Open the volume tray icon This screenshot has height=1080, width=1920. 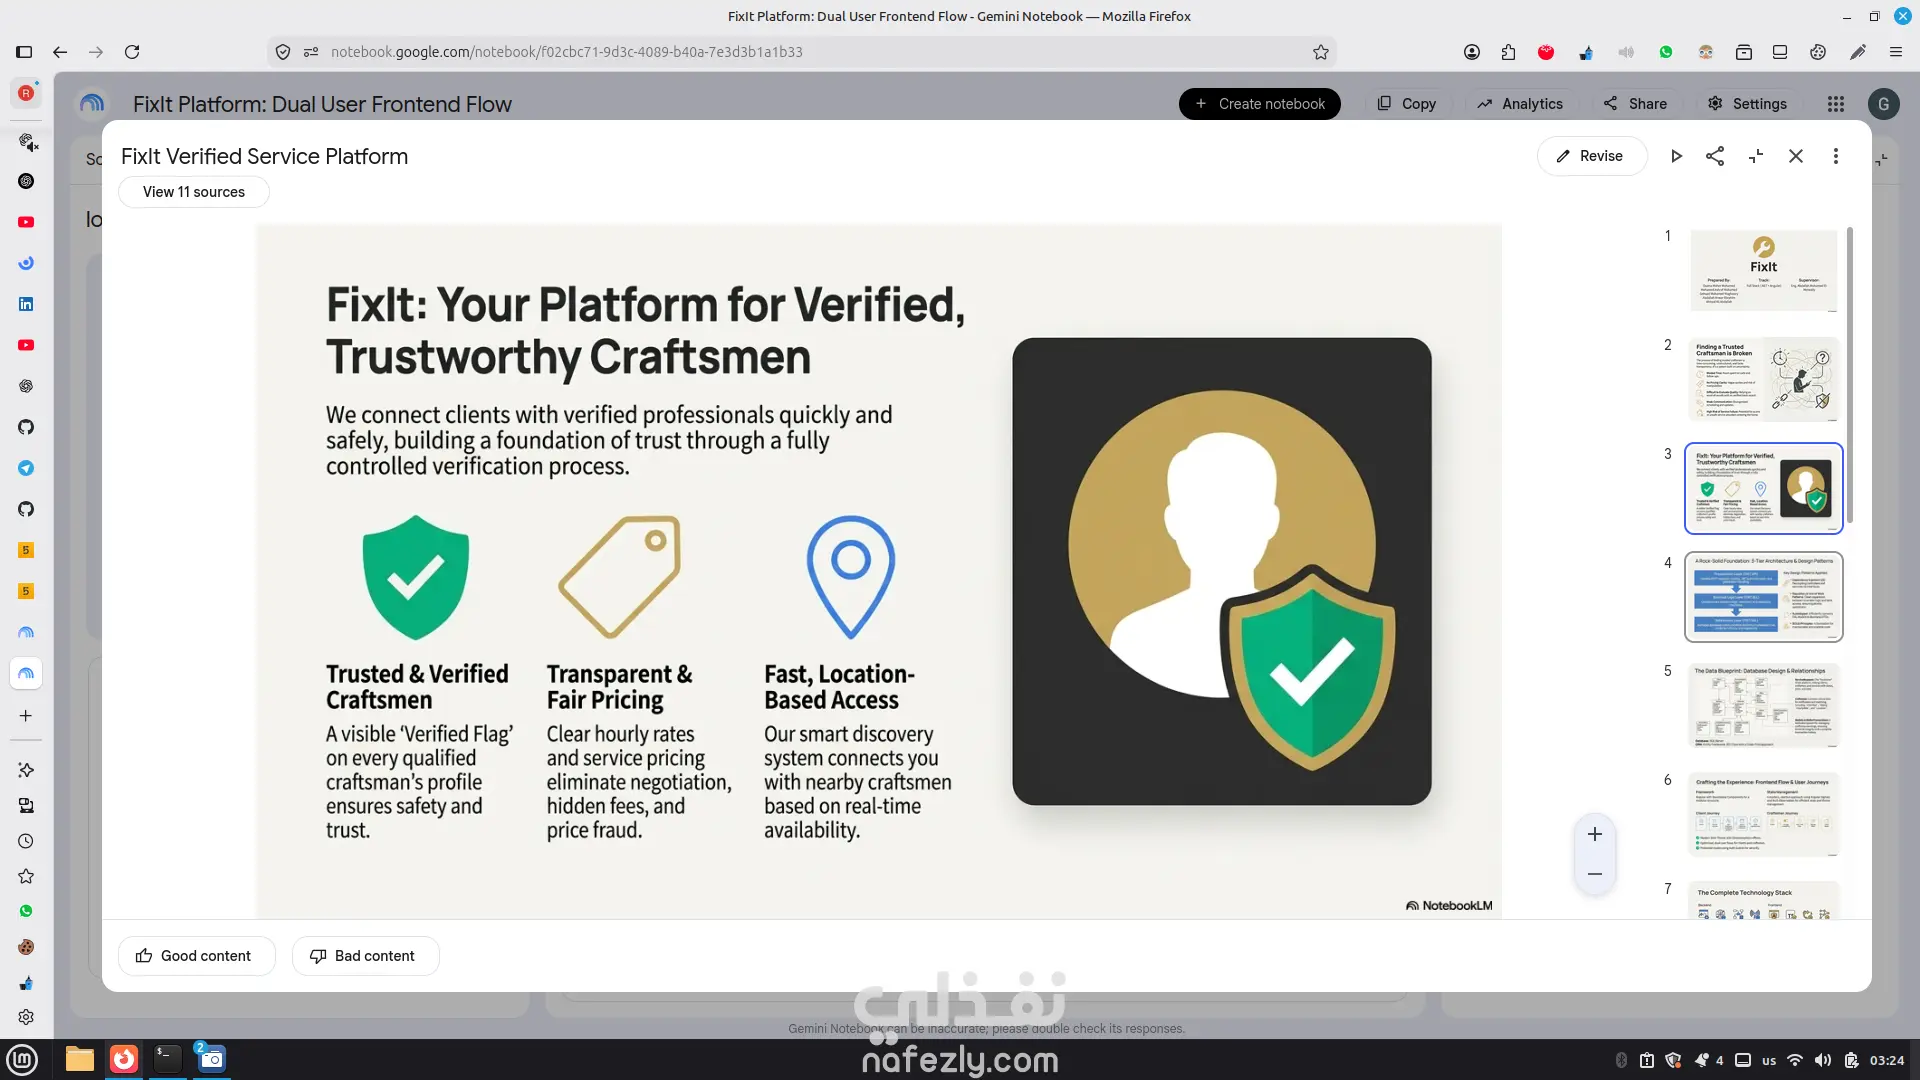click(1823, 1060)
